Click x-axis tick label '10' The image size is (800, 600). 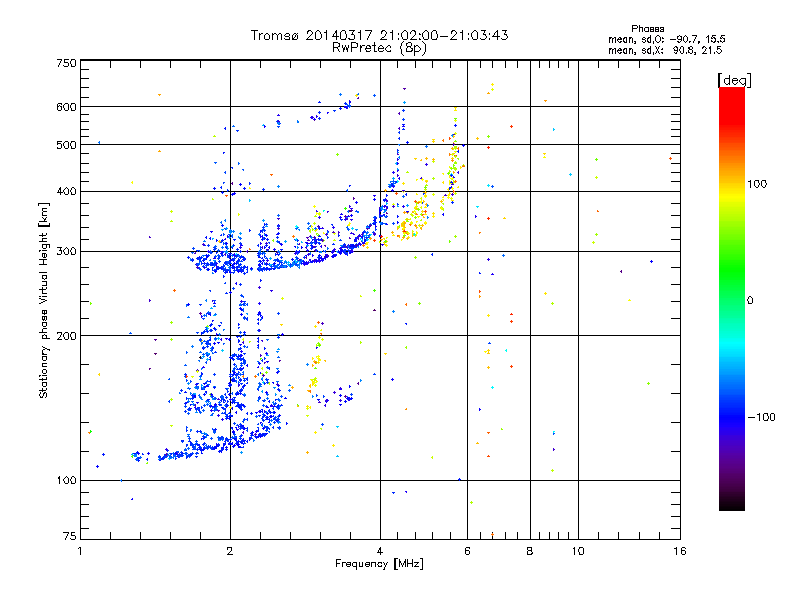578,551
